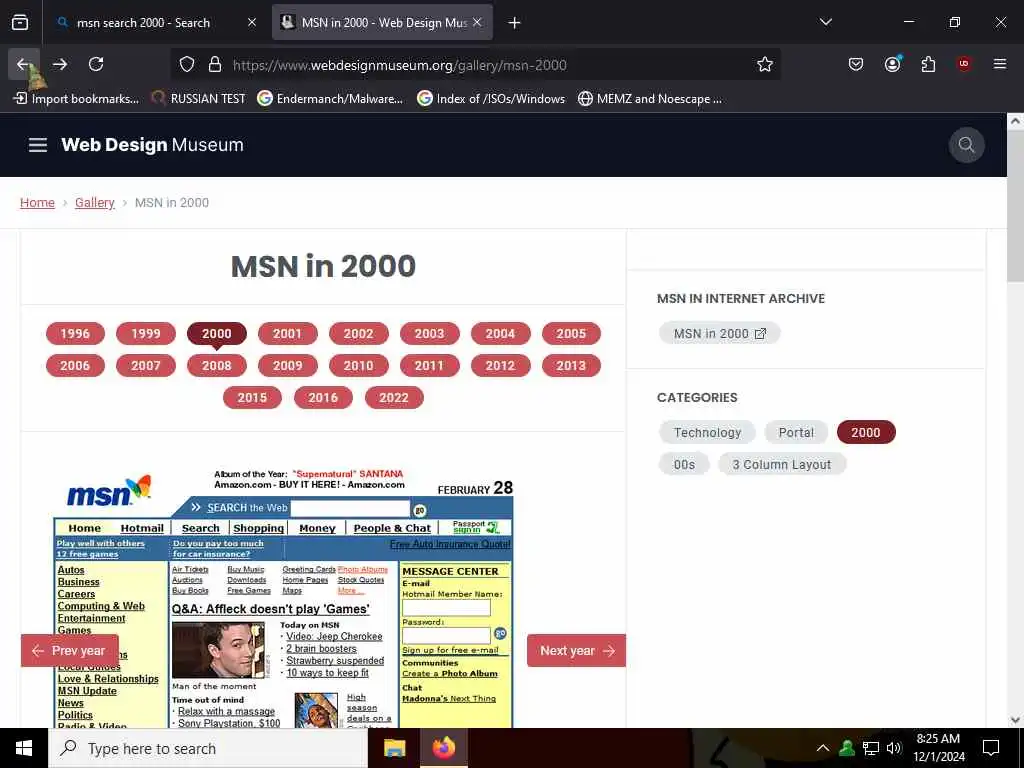Switch to the 'msn search 2000 - Search' tab

[x=155, y=23]
